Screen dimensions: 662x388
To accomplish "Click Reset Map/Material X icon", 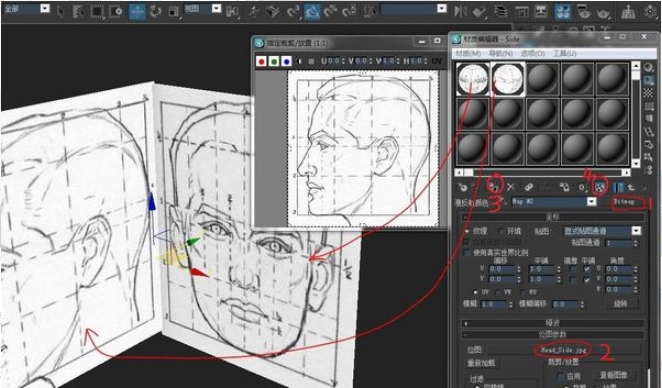I will 511,187.
